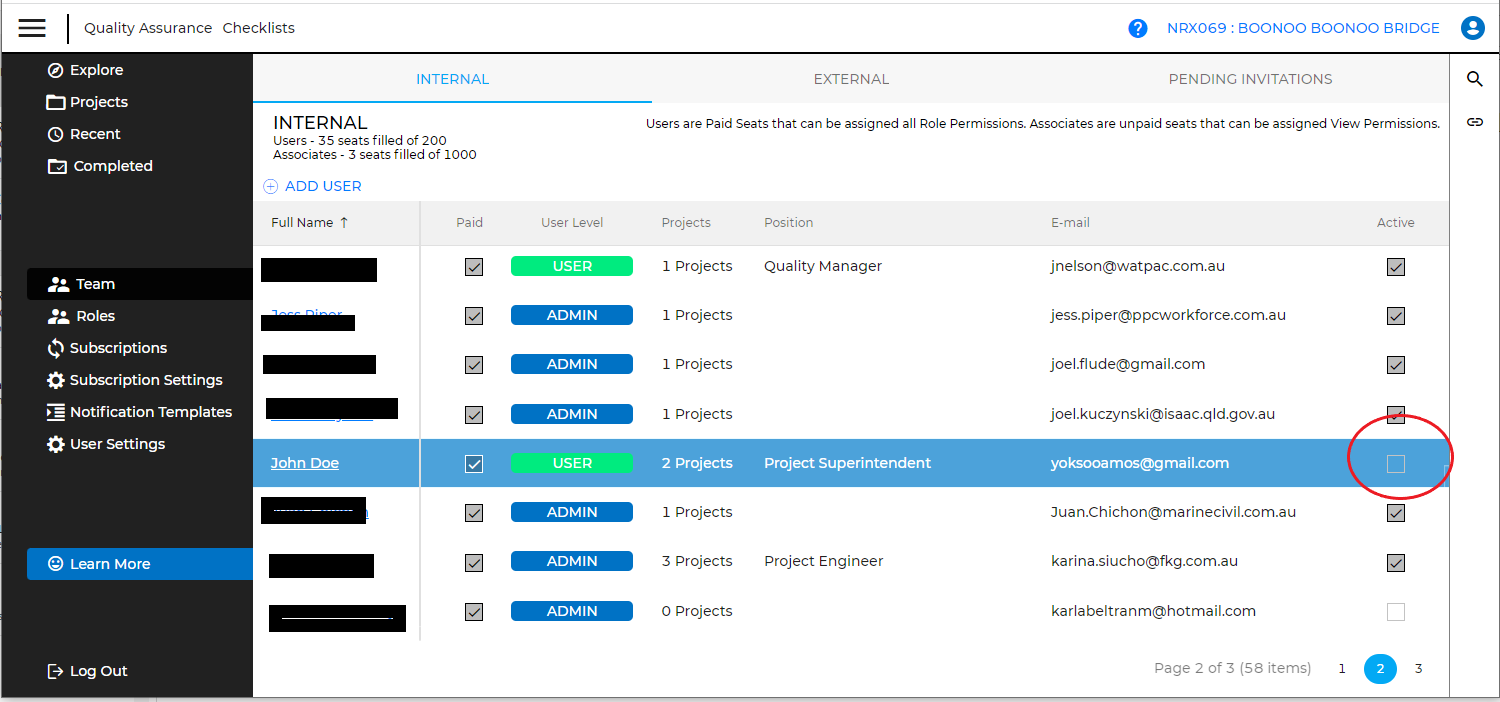Toggle Active checkbox for karina.siucho@fkg.com.au
Viewport: 1500px width, 702px height.
click(1396, 562)
